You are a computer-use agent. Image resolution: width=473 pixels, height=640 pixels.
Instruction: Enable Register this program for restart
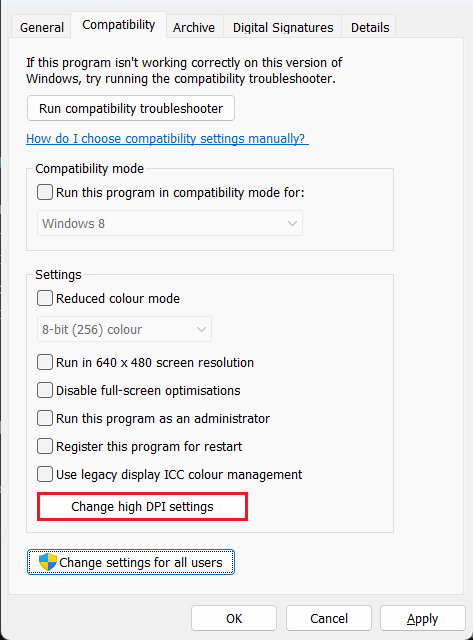45,446
